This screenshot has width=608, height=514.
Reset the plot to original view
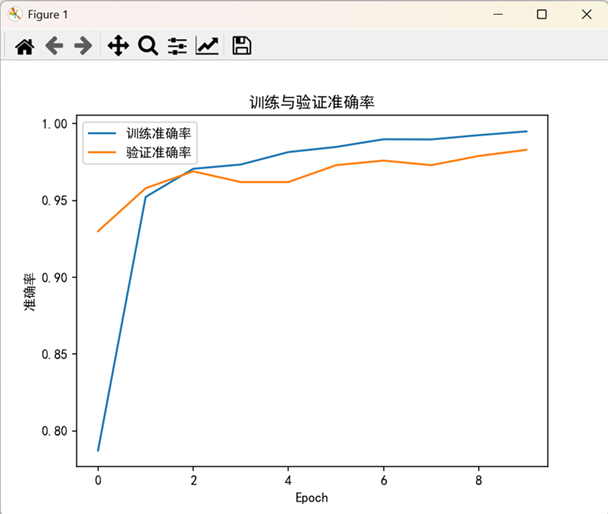click(24, 45)
